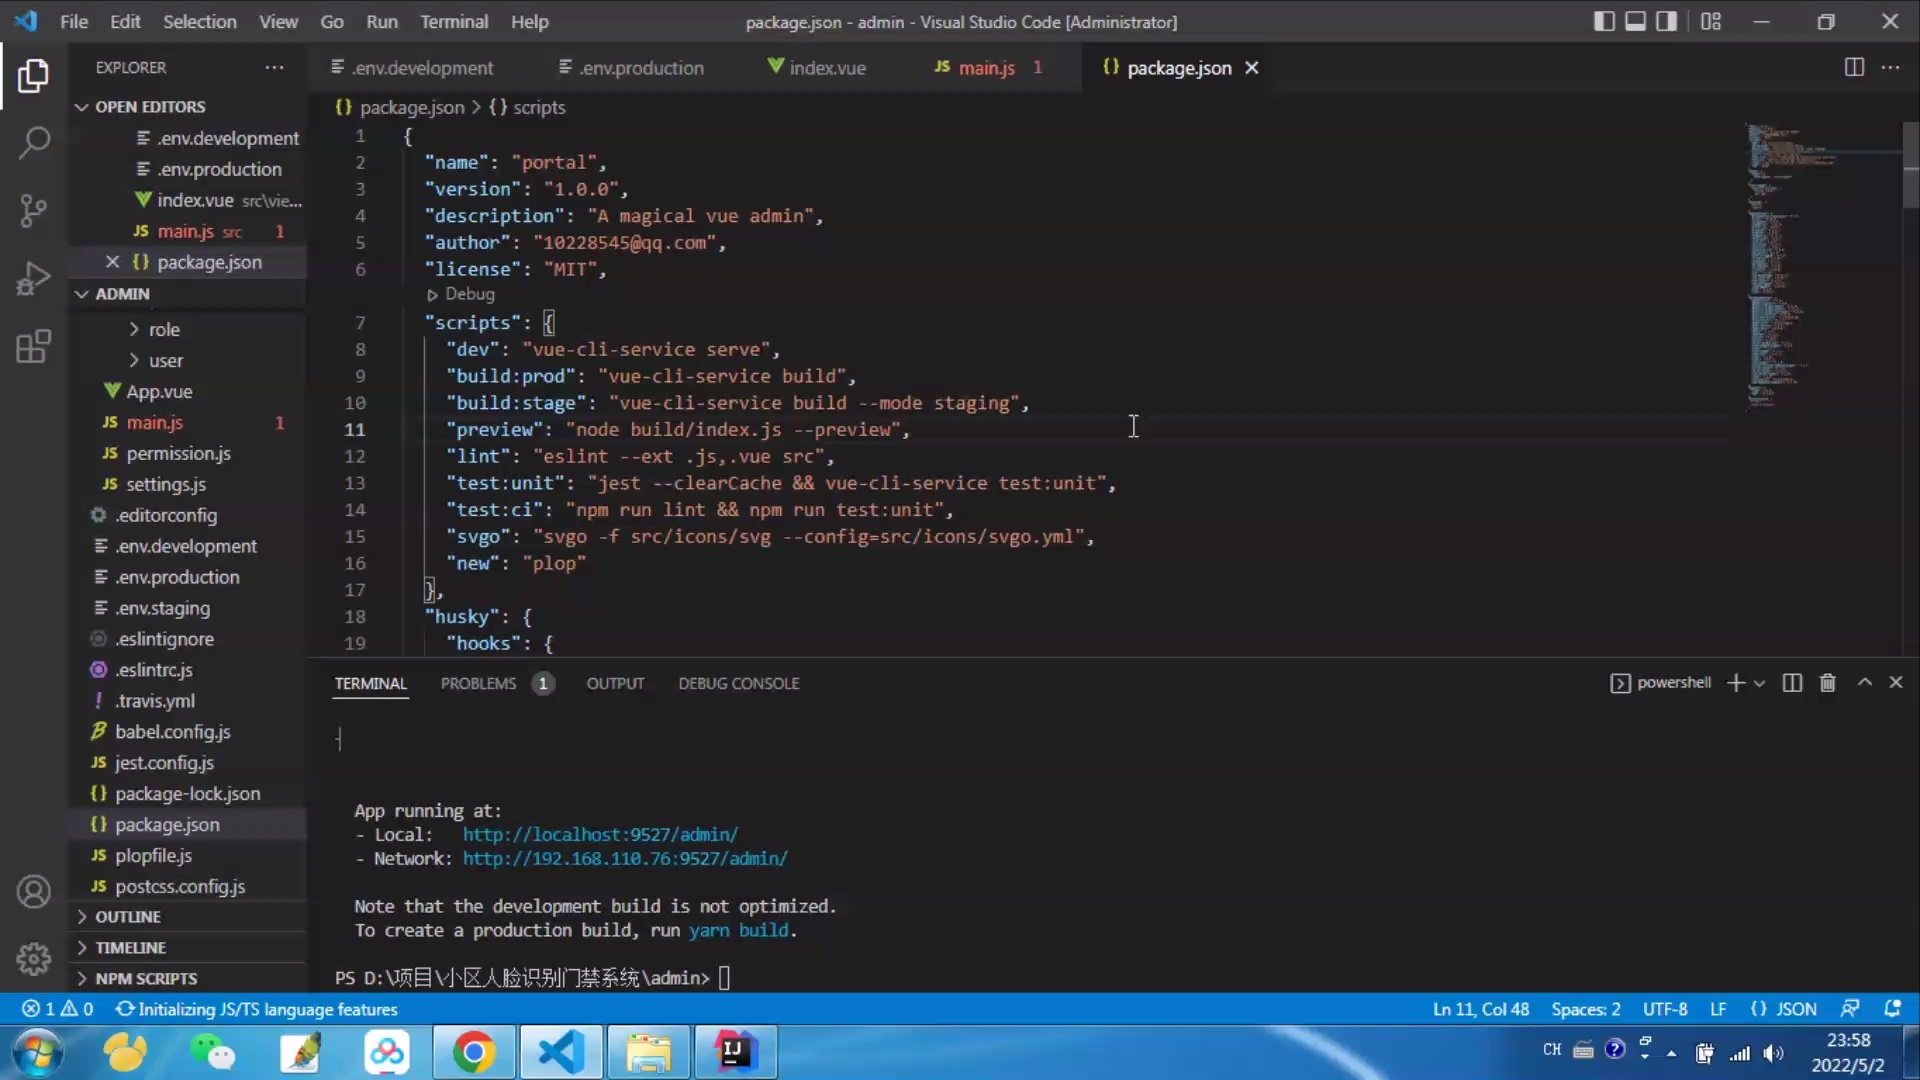The height and width of the screenshot is (1080, 1920).
Task: Split the editor to the right
Action: pos(1854,67)
